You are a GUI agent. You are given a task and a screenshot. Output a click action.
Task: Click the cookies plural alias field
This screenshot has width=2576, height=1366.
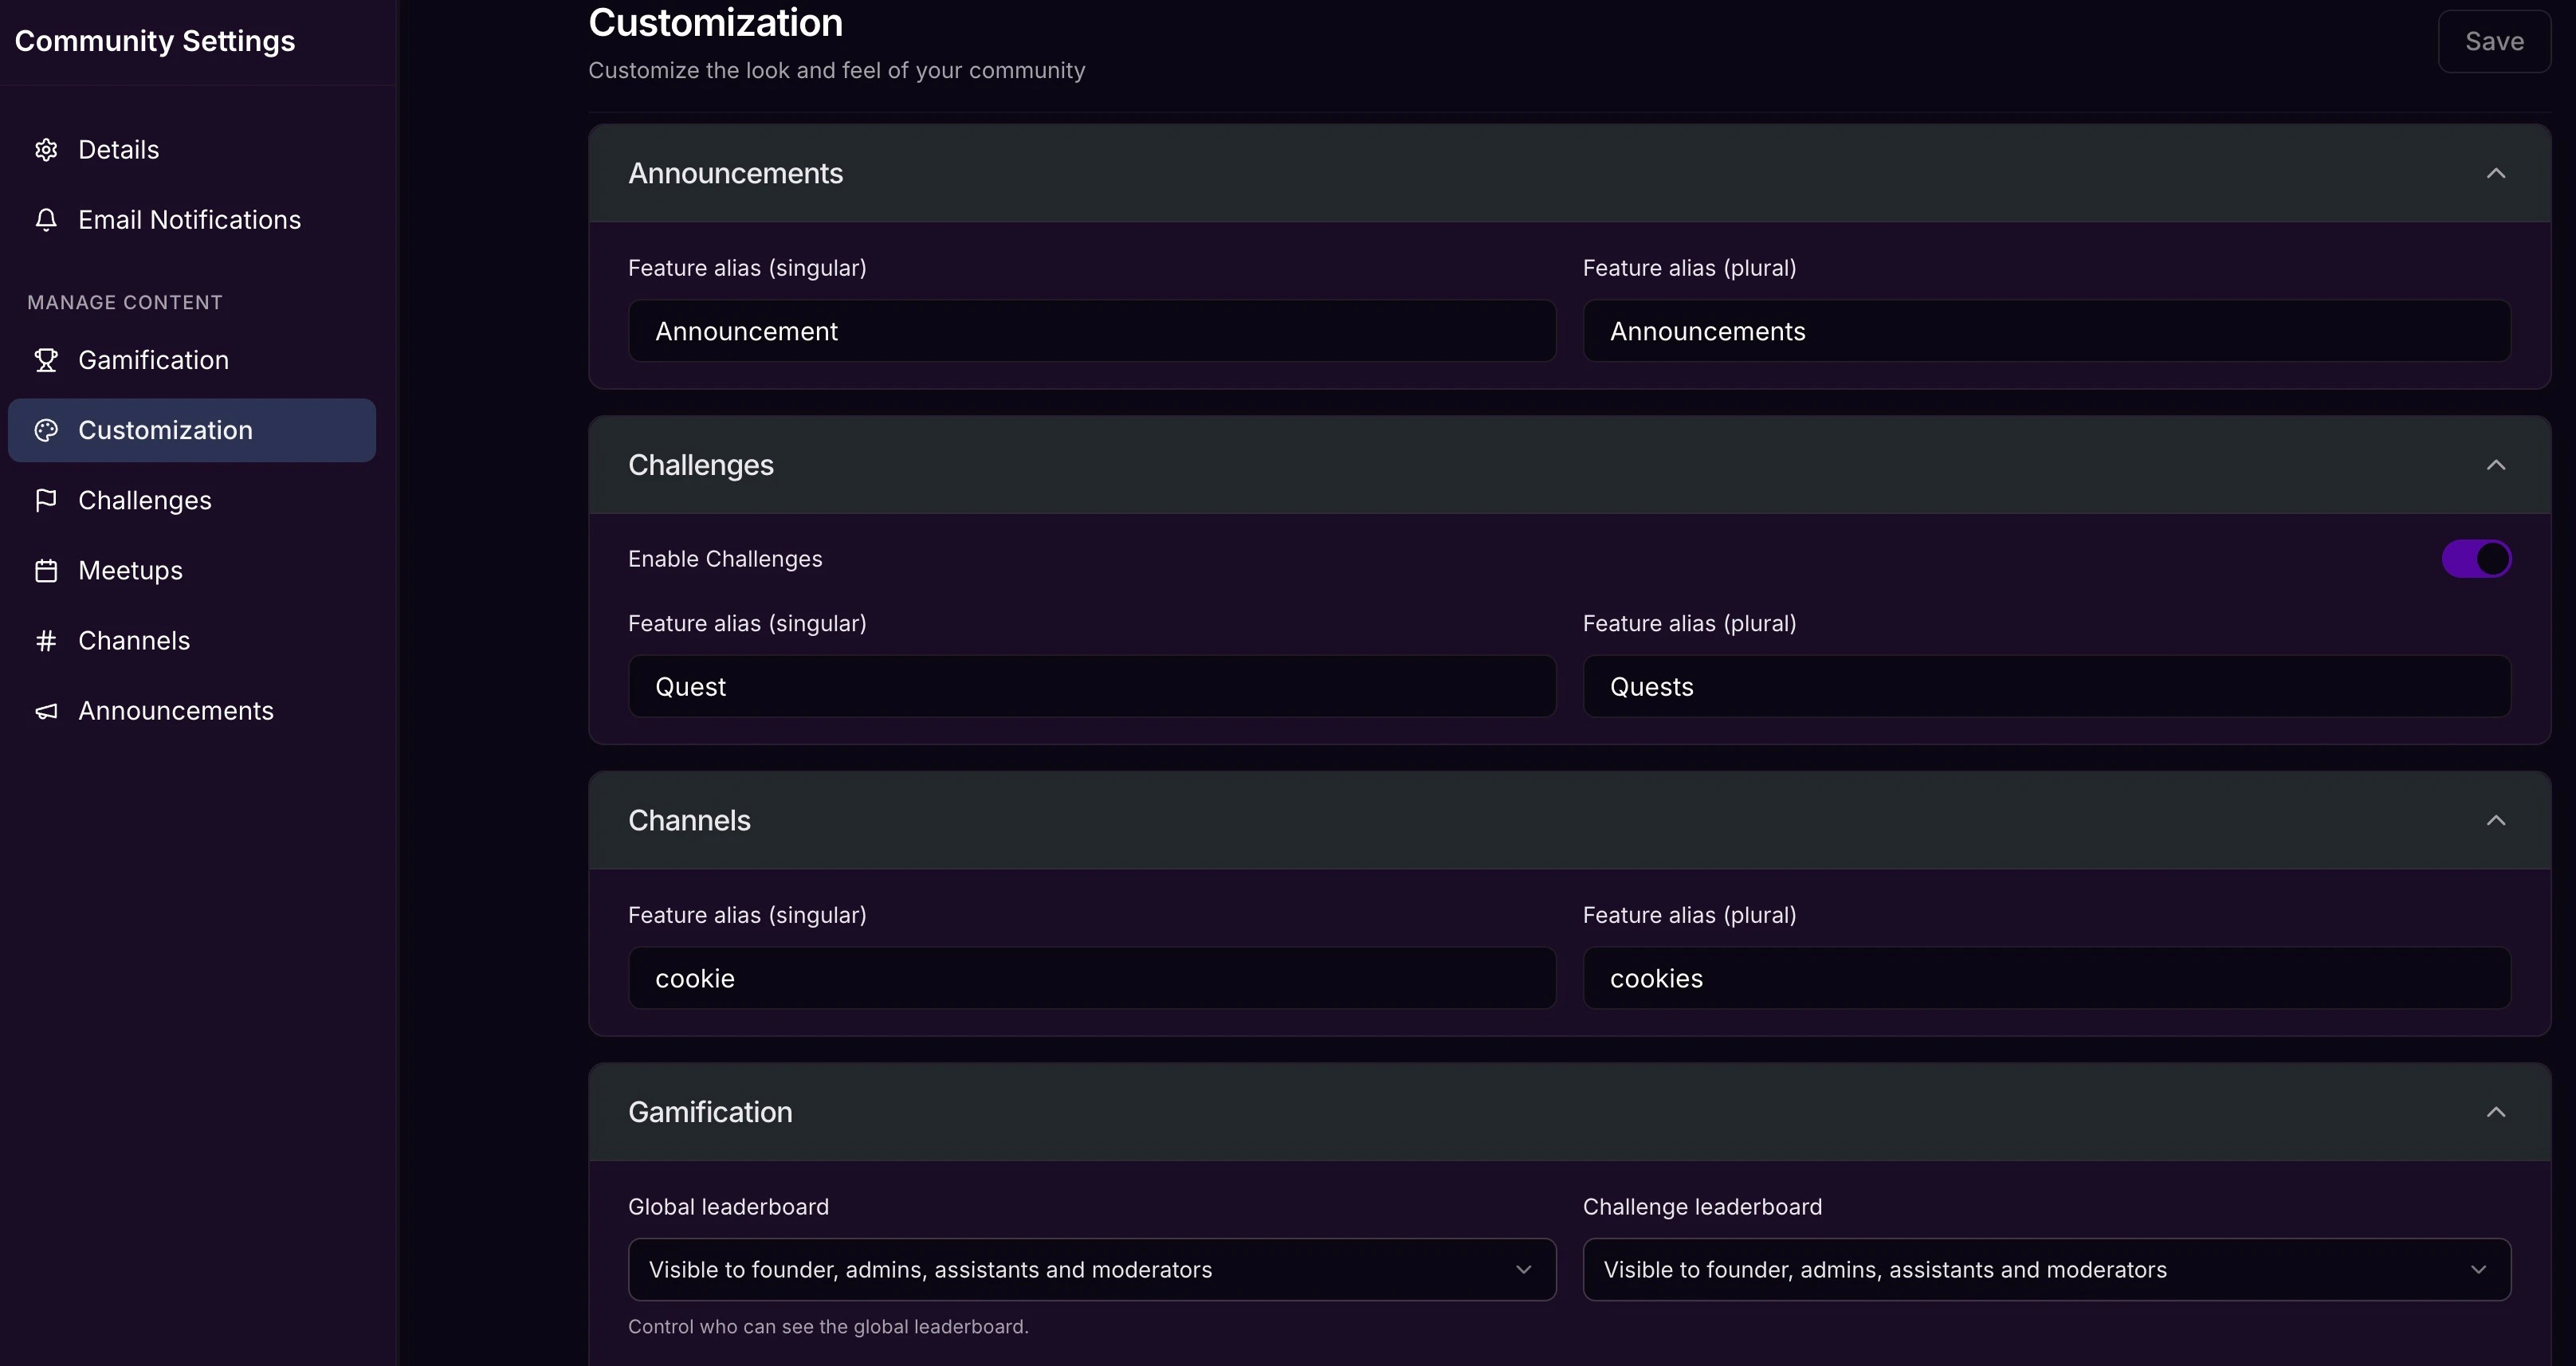click(x=2046, y=979)
